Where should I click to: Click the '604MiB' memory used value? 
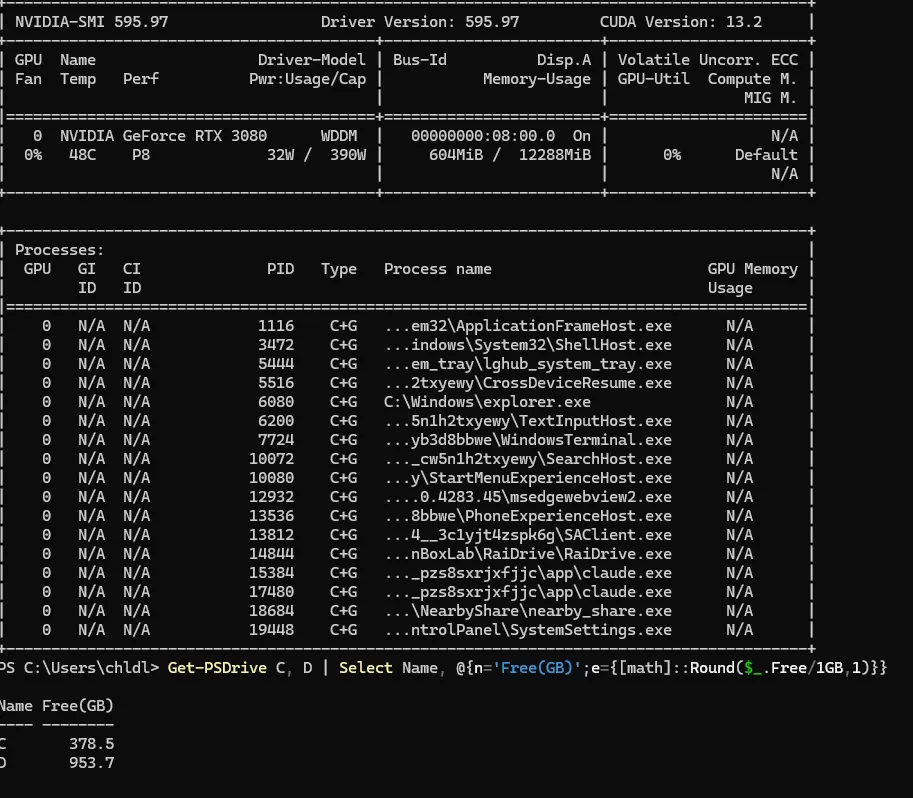[456, 155]
